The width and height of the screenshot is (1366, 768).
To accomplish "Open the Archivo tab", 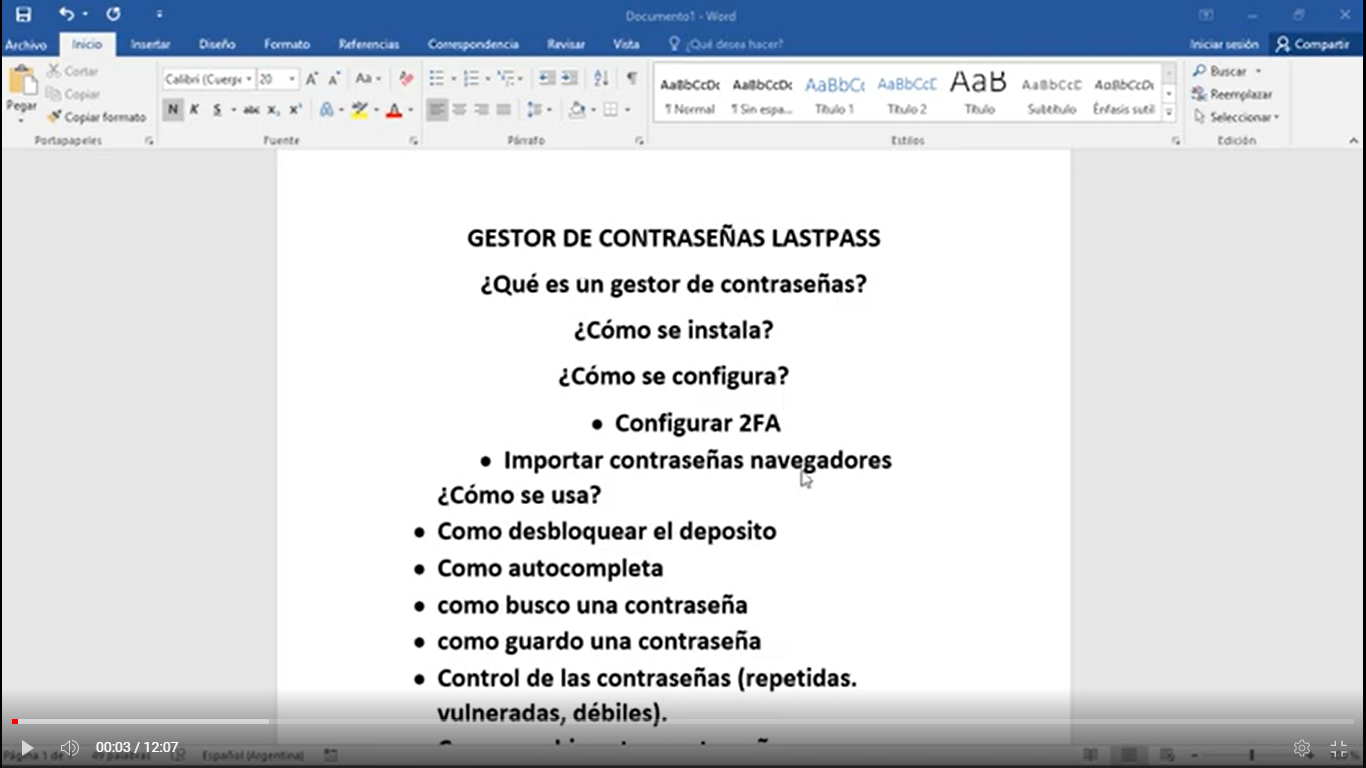I will (x=26, y=44).
